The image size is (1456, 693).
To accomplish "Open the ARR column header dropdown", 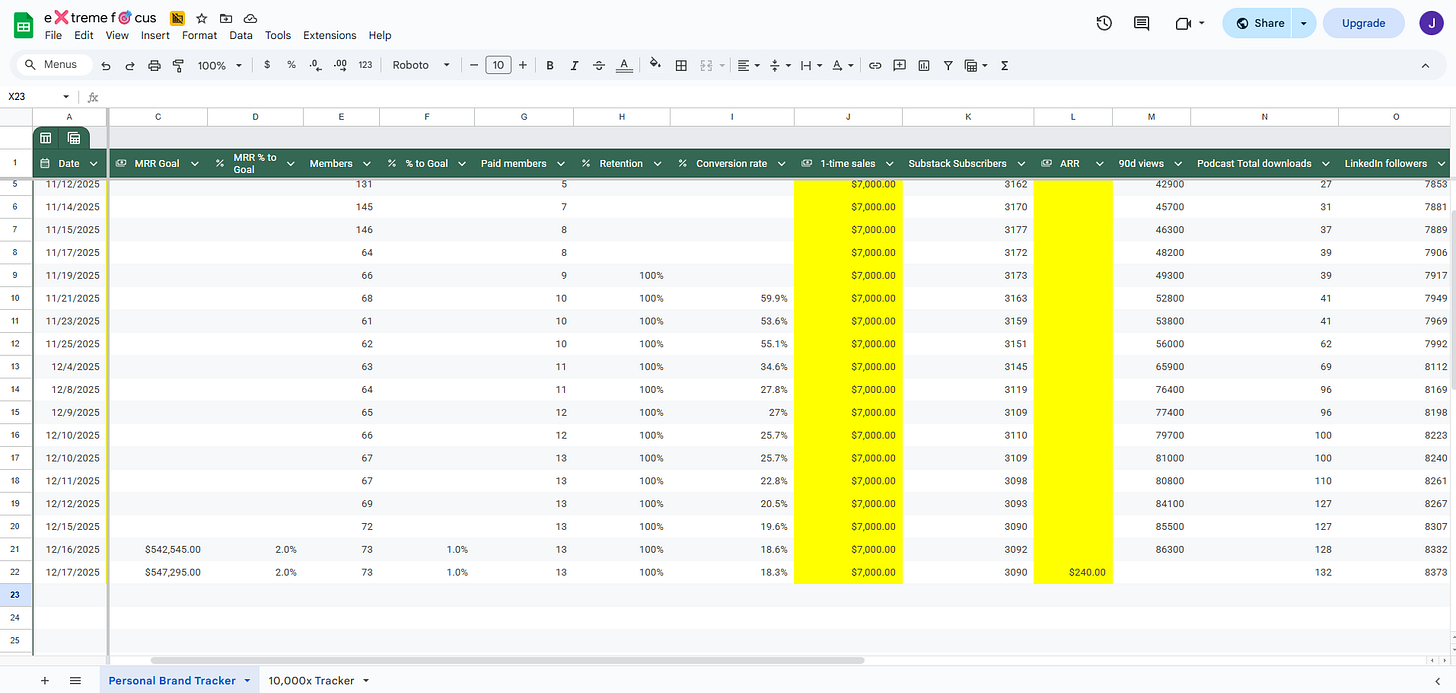I will pos(1098,163).
